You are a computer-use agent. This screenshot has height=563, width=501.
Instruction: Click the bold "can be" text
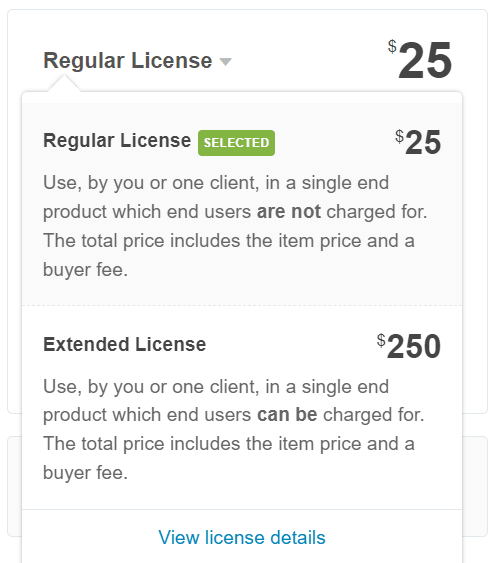pos(287,415)
